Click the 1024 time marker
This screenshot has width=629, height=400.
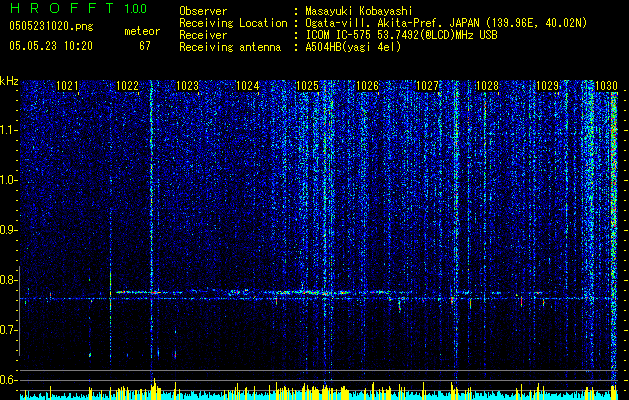pos(248,86)
